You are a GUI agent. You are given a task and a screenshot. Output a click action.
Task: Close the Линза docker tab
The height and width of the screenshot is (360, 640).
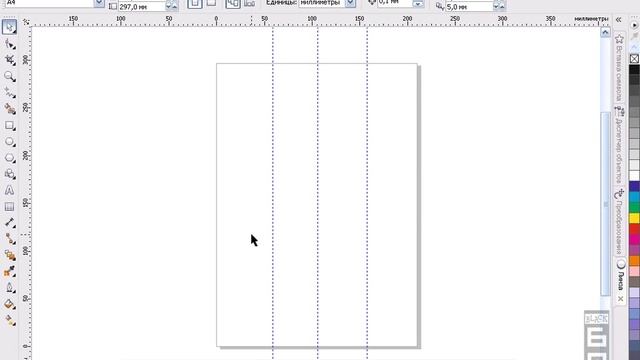620,299
